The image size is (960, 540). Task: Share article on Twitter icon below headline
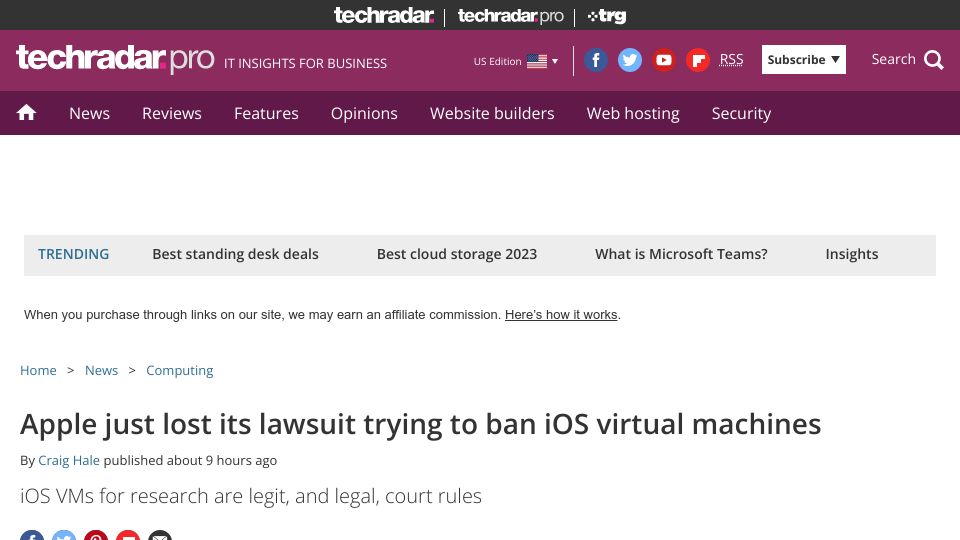(x=64, y=535)
